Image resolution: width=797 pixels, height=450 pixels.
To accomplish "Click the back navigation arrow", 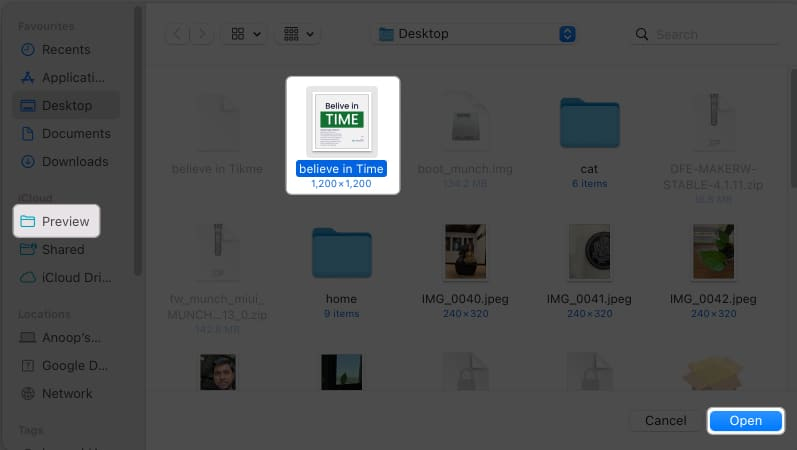I will [x=178, y=34].
